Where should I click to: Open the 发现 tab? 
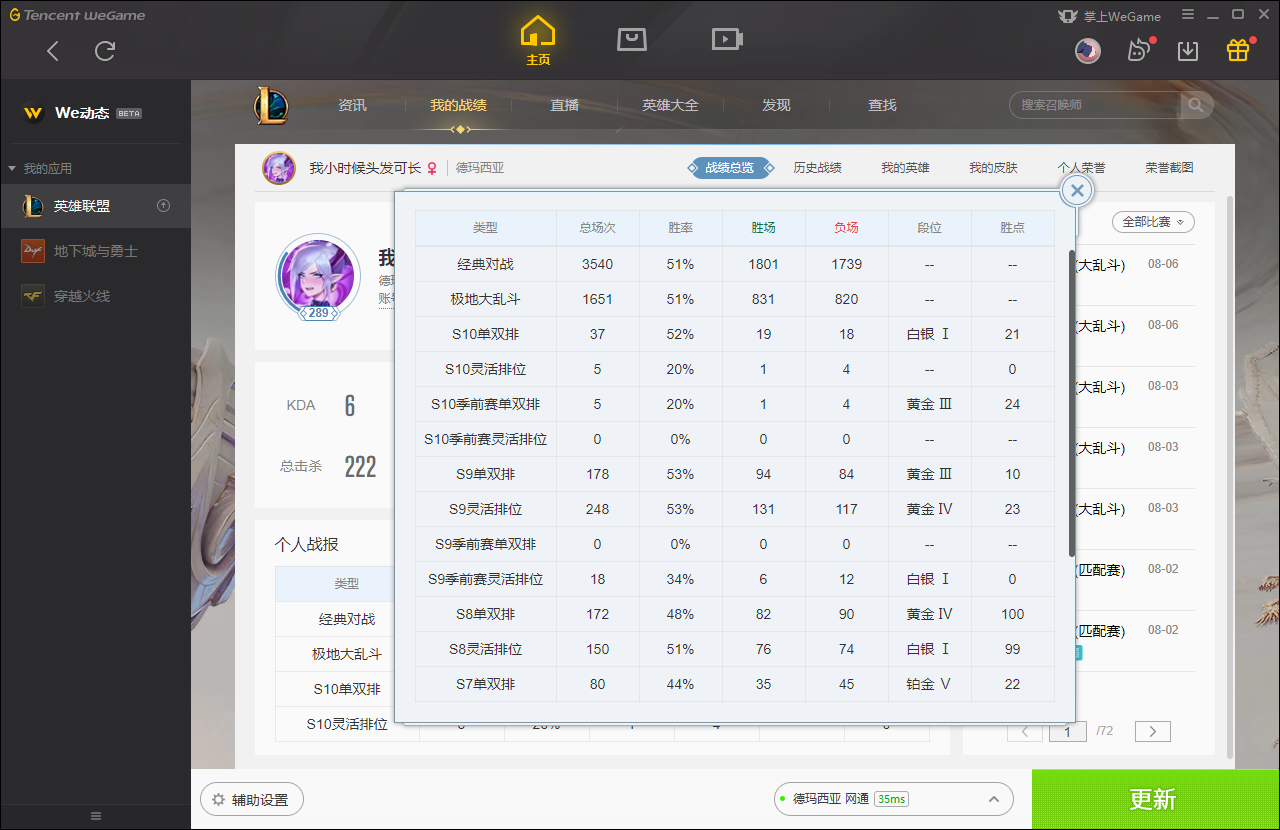click(x=776, y=105)
